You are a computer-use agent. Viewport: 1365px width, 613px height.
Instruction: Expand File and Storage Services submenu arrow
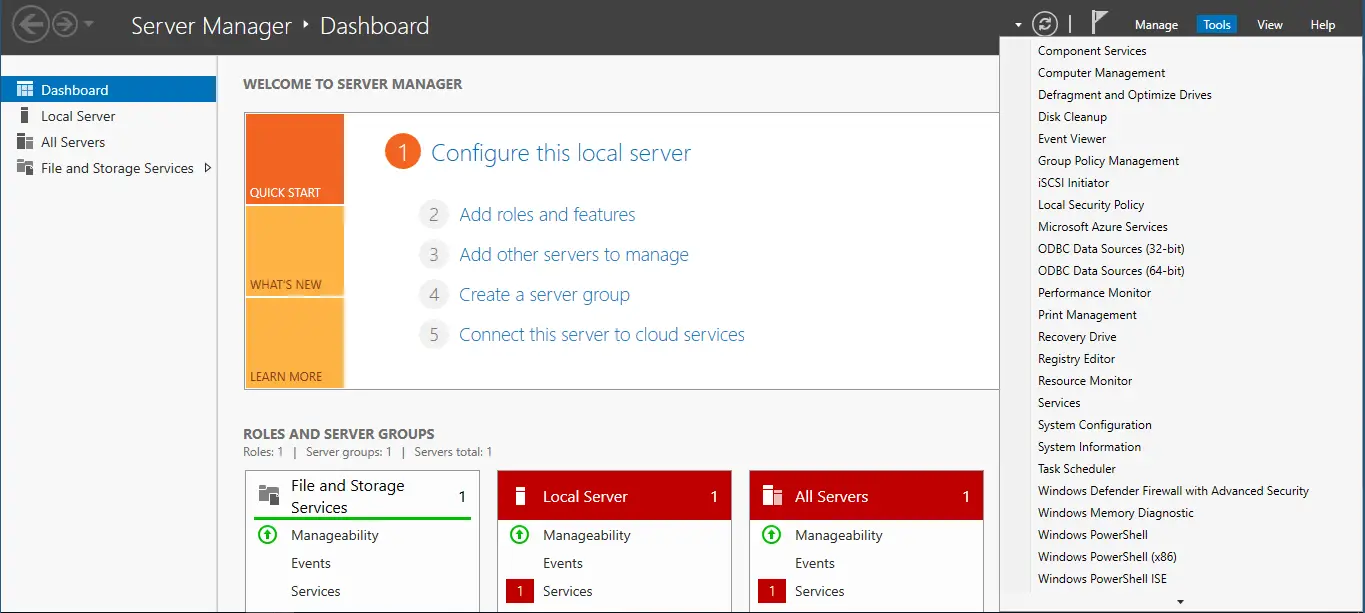tap(207, 168)
